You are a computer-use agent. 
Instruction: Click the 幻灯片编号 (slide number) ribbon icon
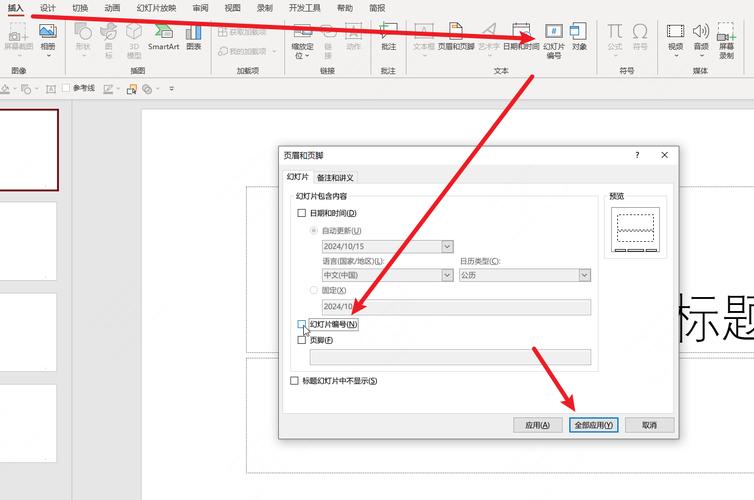click(552, 39)
